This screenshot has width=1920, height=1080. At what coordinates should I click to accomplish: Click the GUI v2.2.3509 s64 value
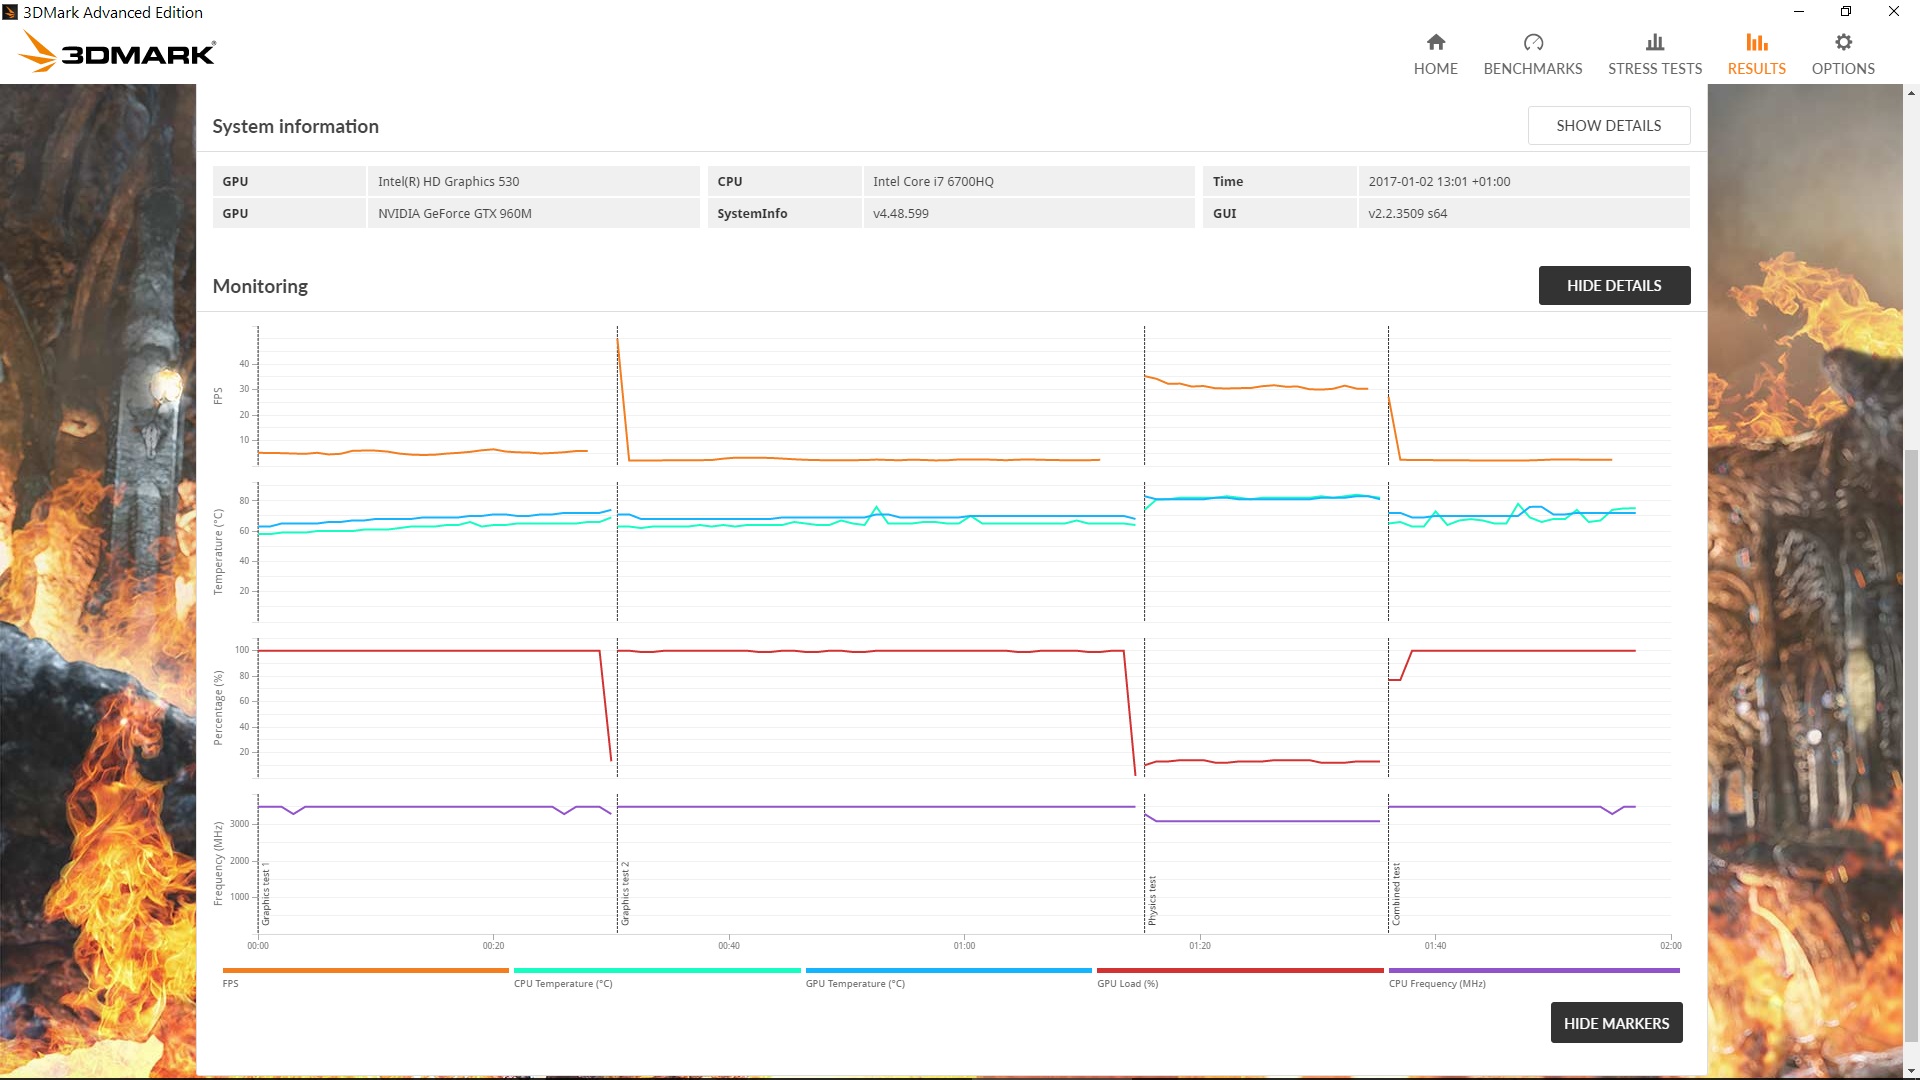[x=1408, y=214]
